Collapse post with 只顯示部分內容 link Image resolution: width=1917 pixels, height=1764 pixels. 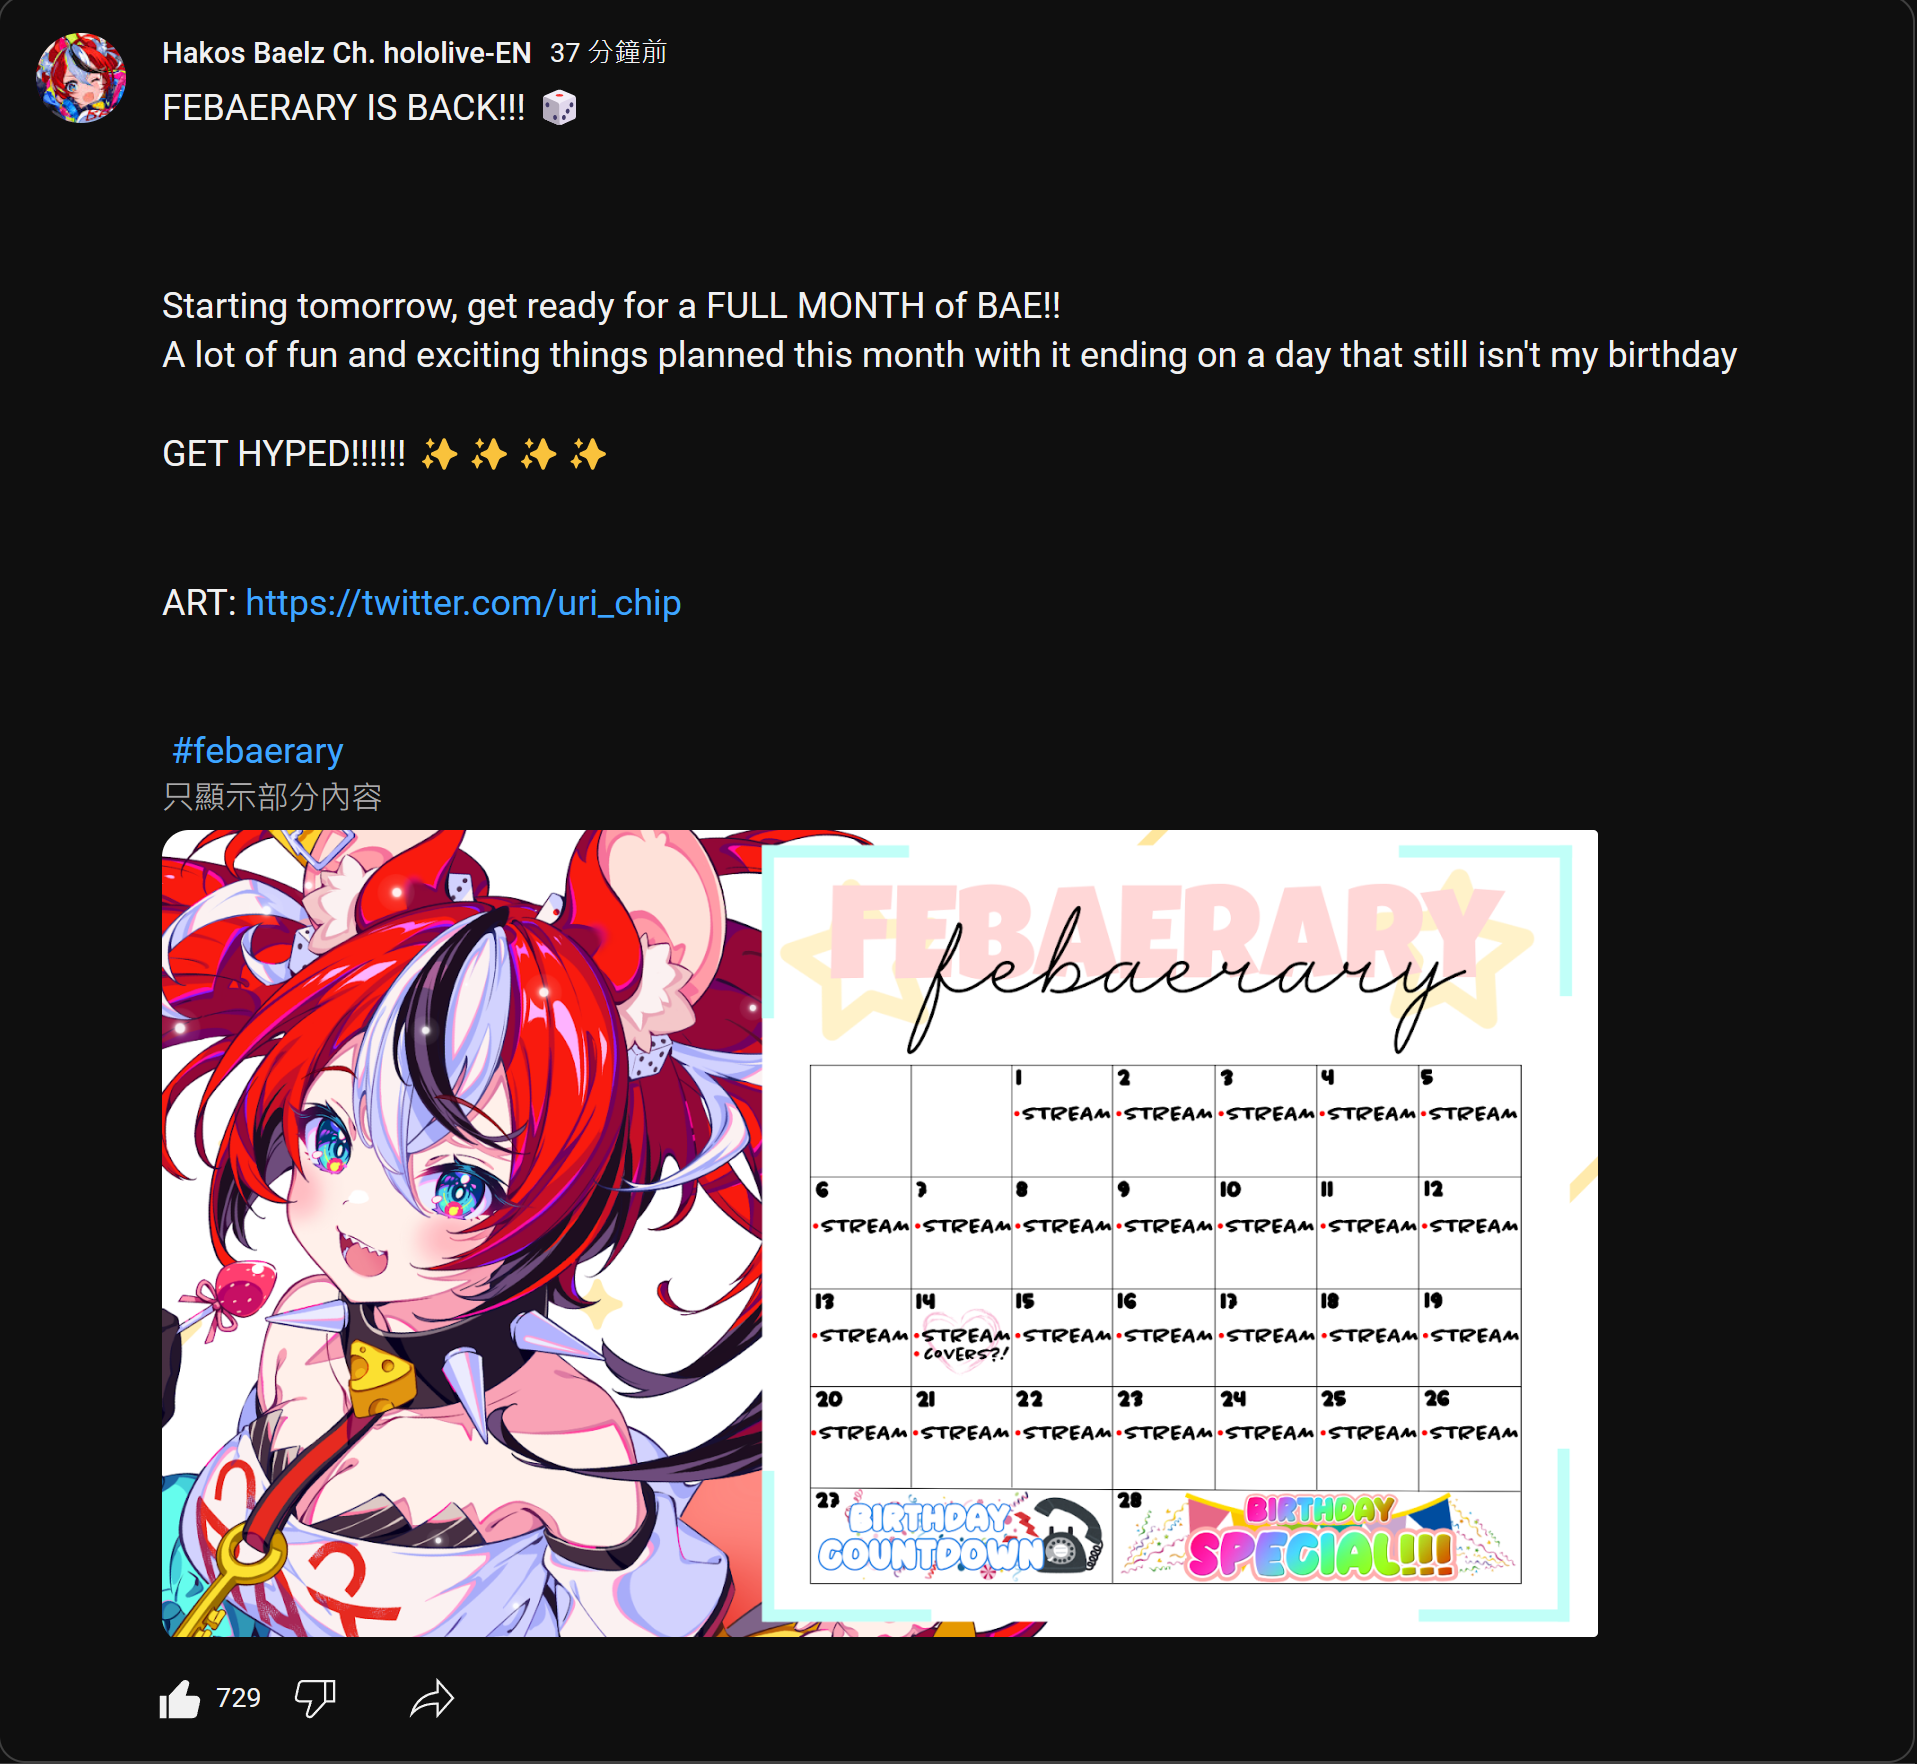coord(272,797)
